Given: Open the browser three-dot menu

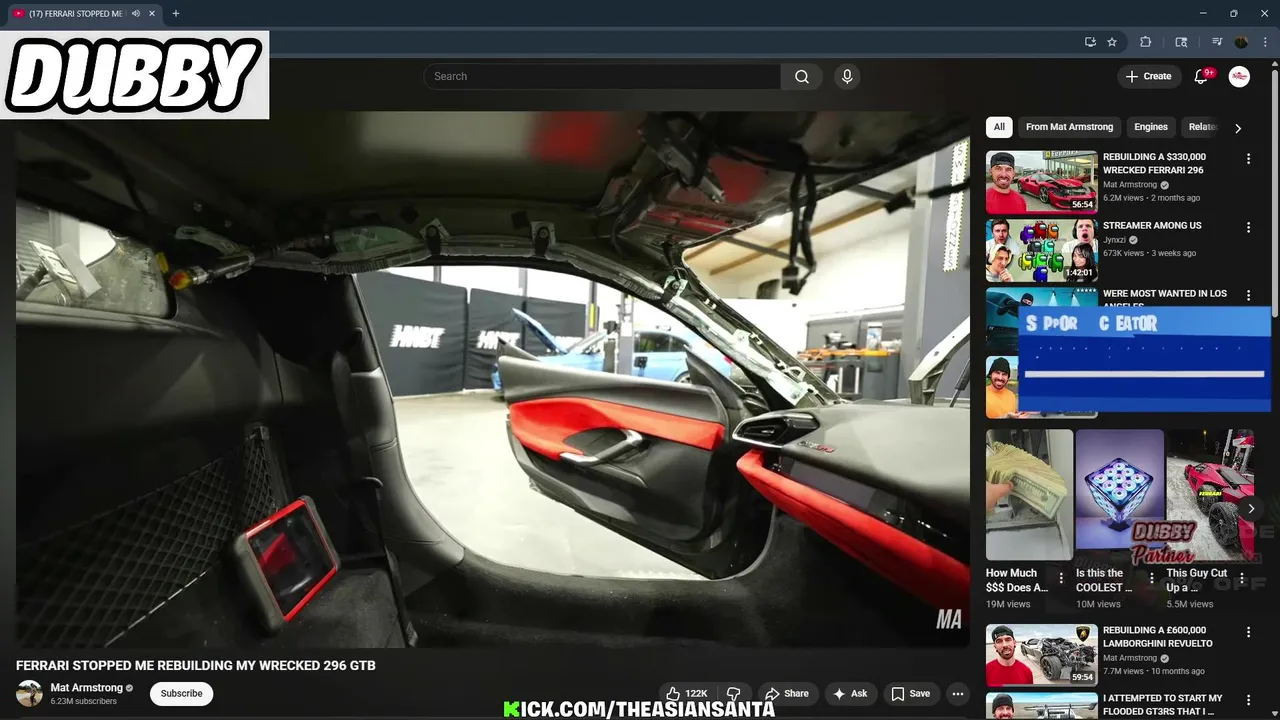Looking at the screenshot, I should (1266, 42).
